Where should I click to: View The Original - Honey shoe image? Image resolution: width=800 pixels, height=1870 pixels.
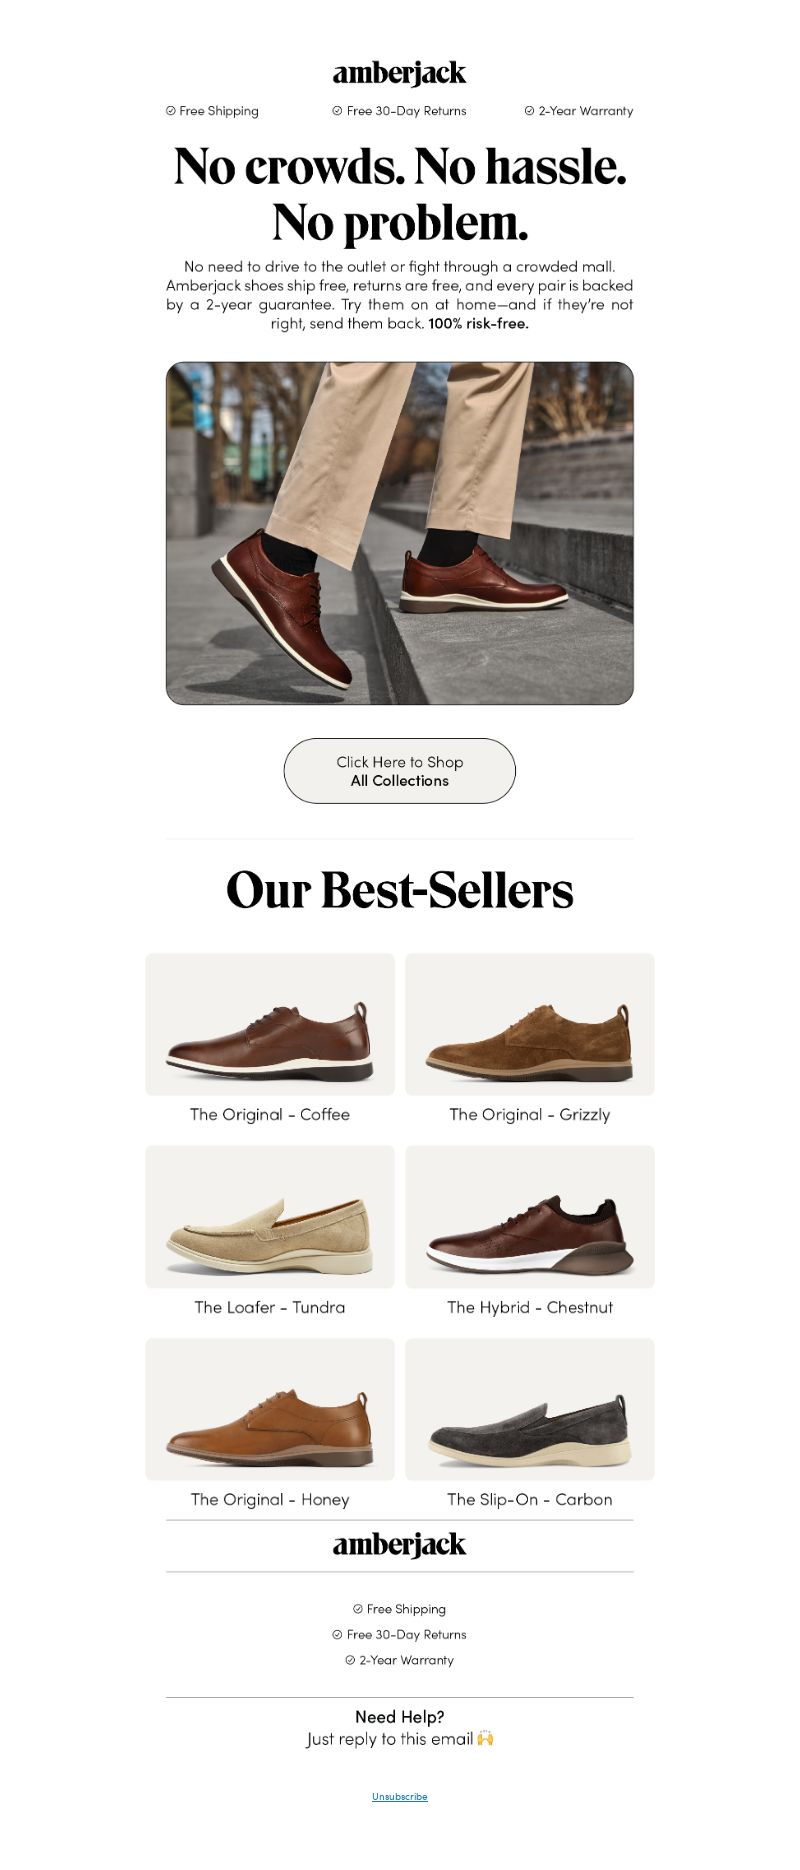click(x=270, y=1409)
